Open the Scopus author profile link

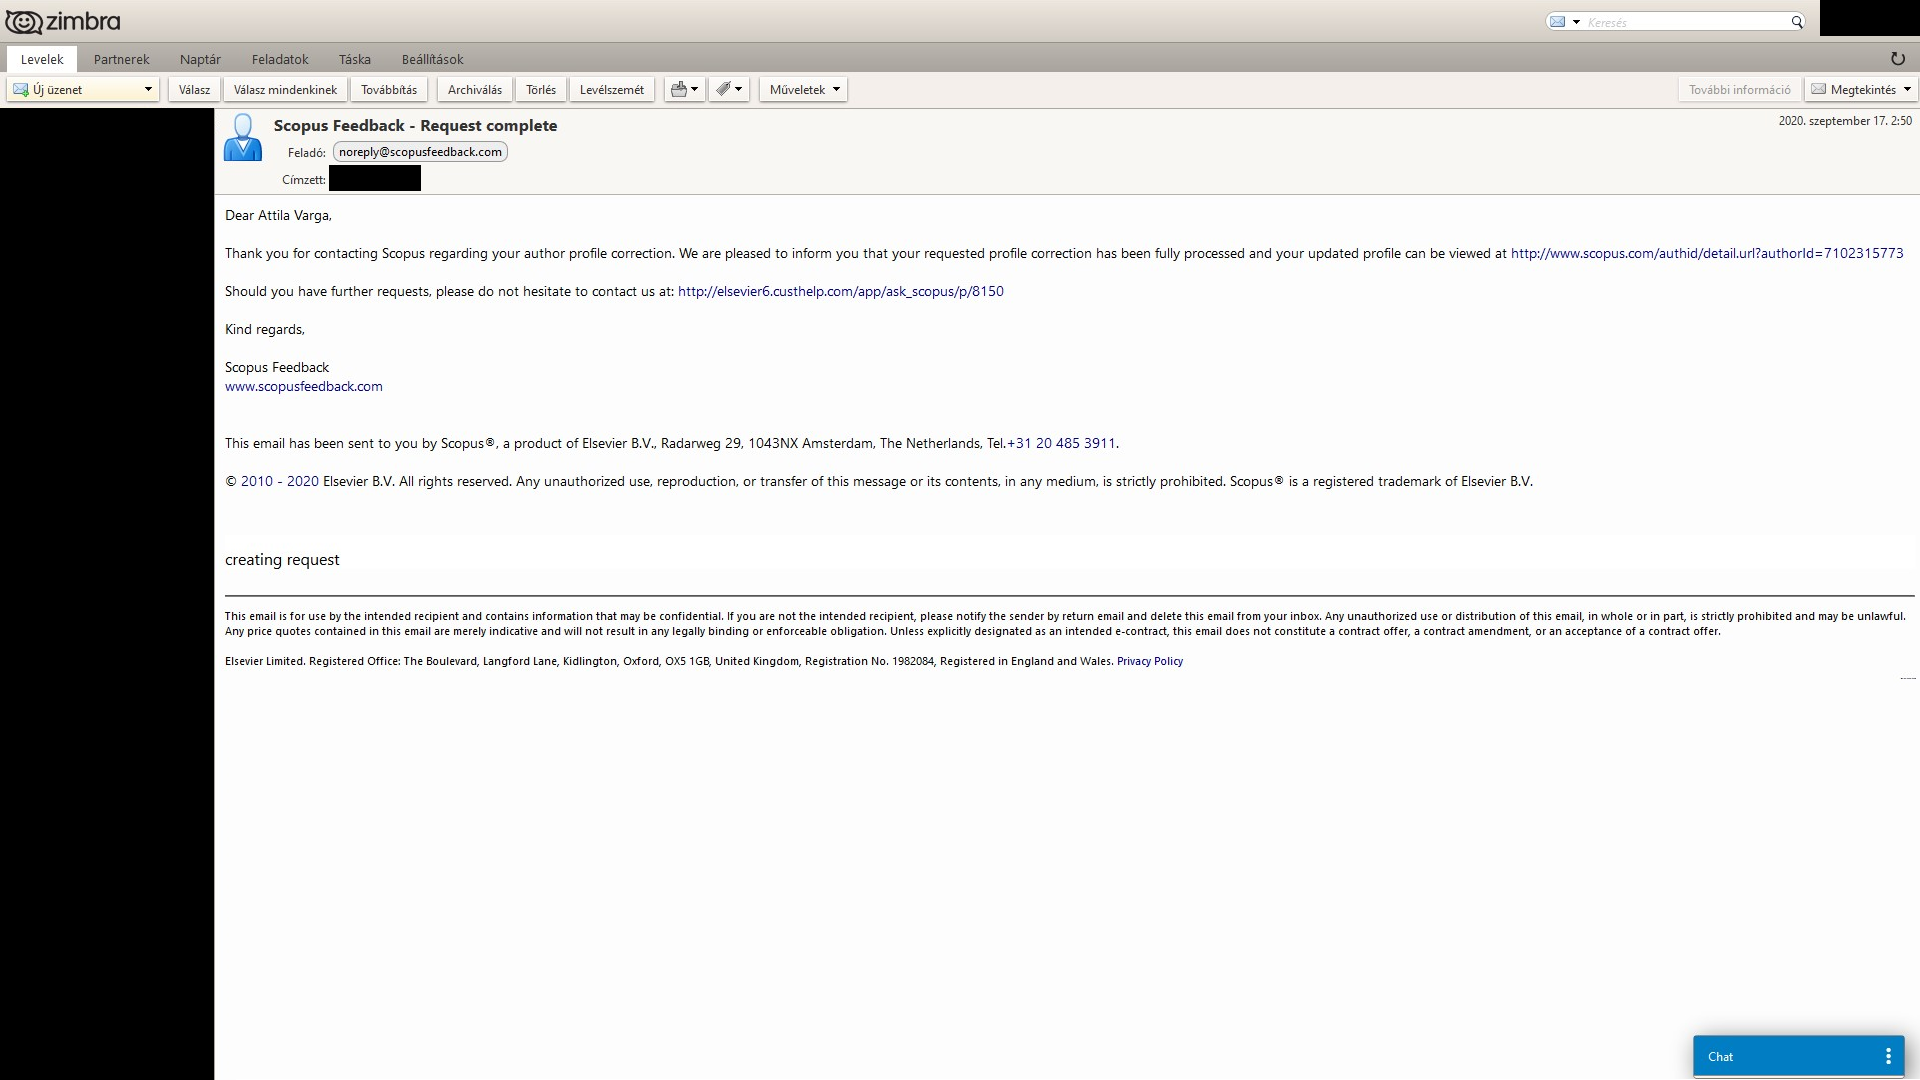point(1706,253)
